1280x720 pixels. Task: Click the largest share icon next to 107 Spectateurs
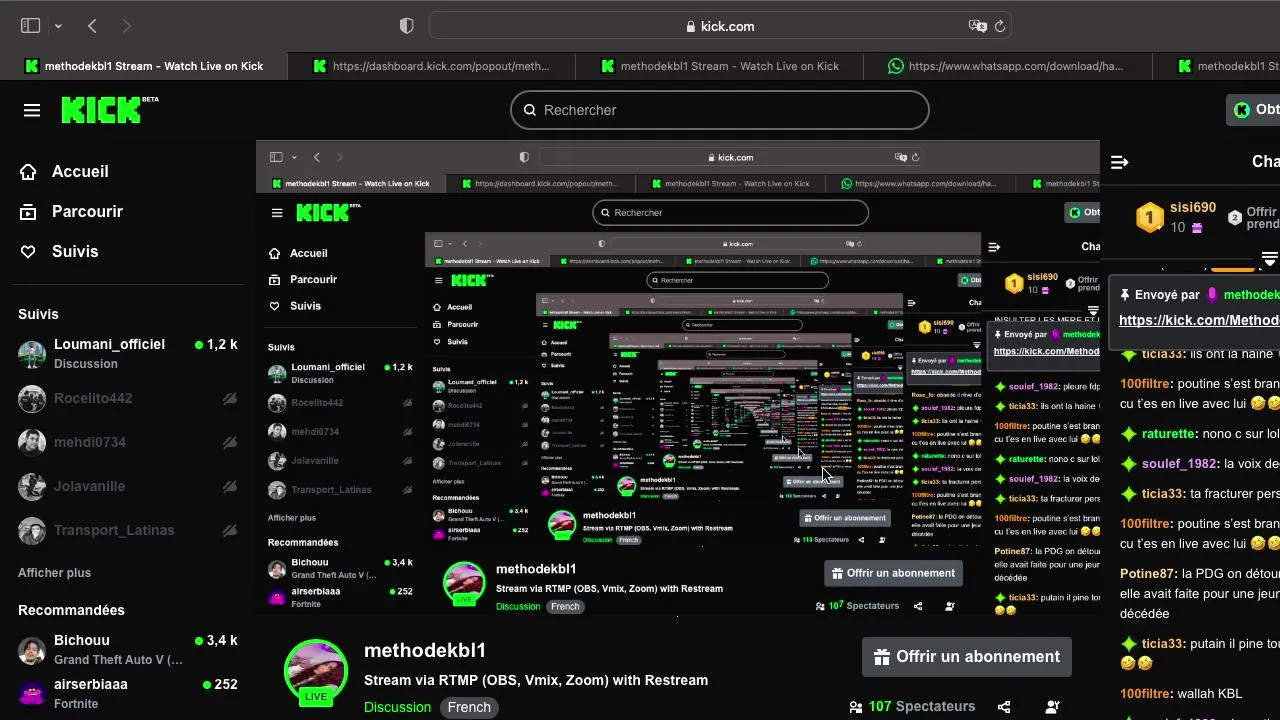[x=1004, y=707]
